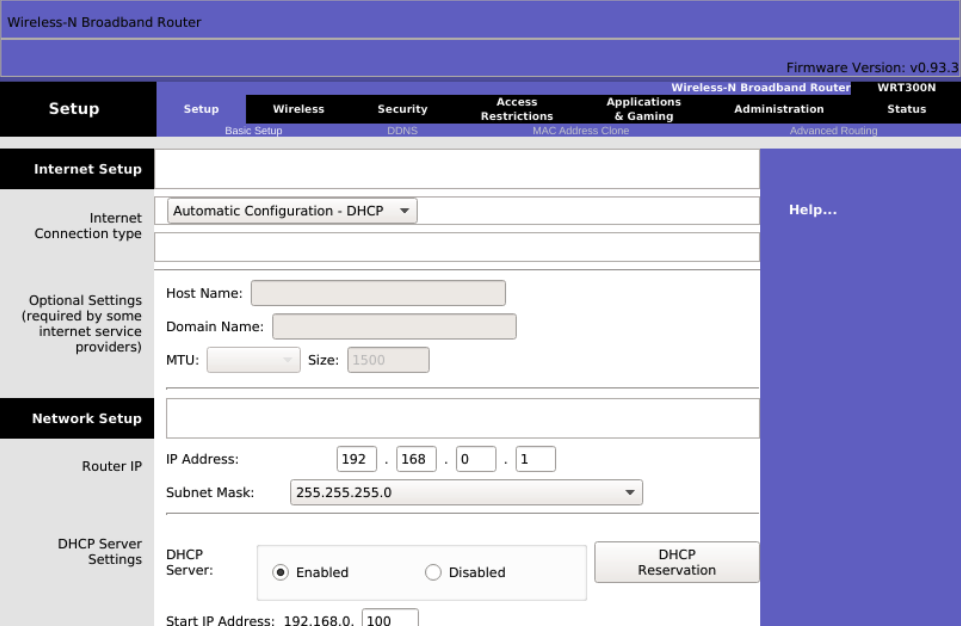Screen dimensions: 961x626
Task: Open the Setup tab
Action: tap(201, 109)
